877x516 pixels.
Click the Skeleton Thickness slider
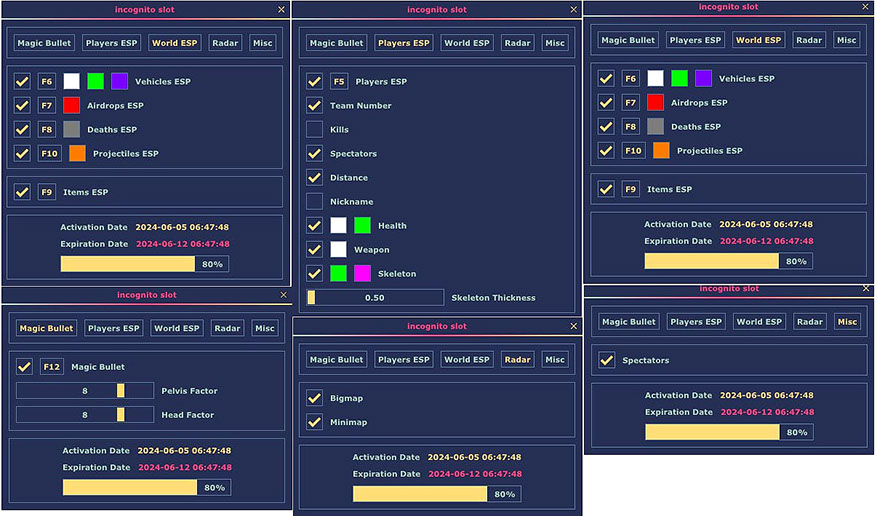(x=375, y=298)
